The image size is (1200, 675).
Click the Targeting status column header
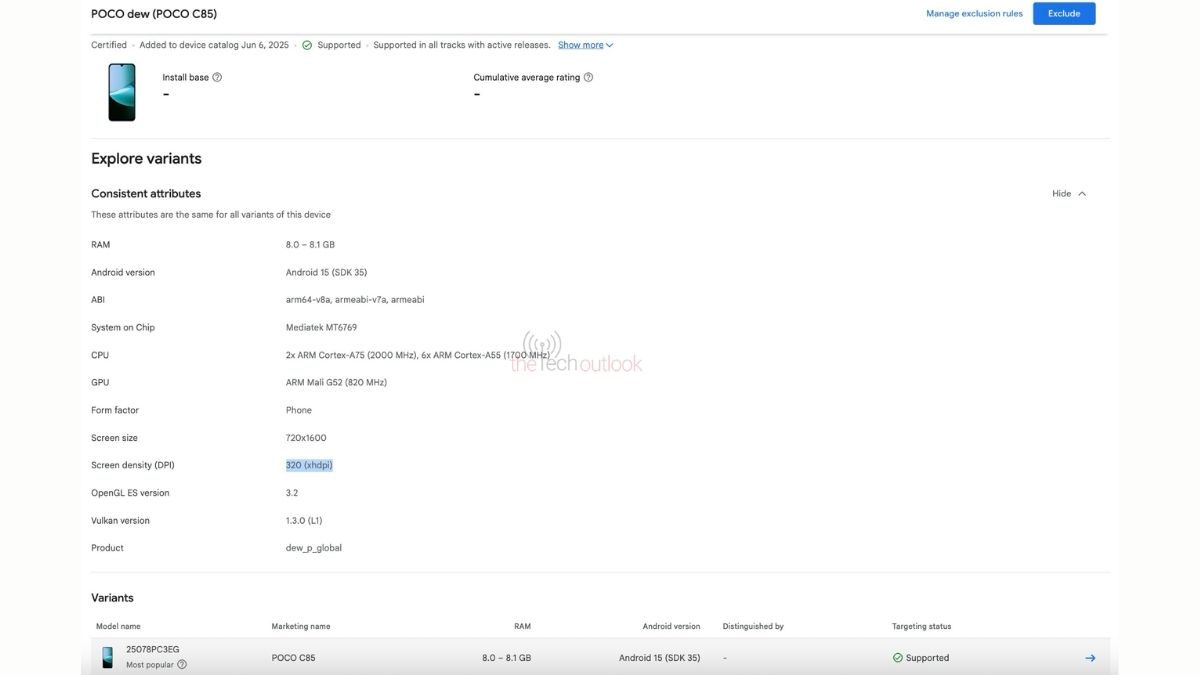921,626
